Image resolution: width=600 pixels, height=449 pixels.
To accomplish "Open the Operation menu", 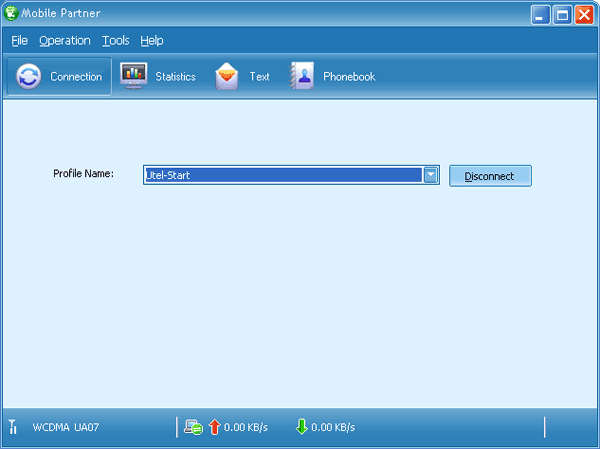I will point(65,41).
